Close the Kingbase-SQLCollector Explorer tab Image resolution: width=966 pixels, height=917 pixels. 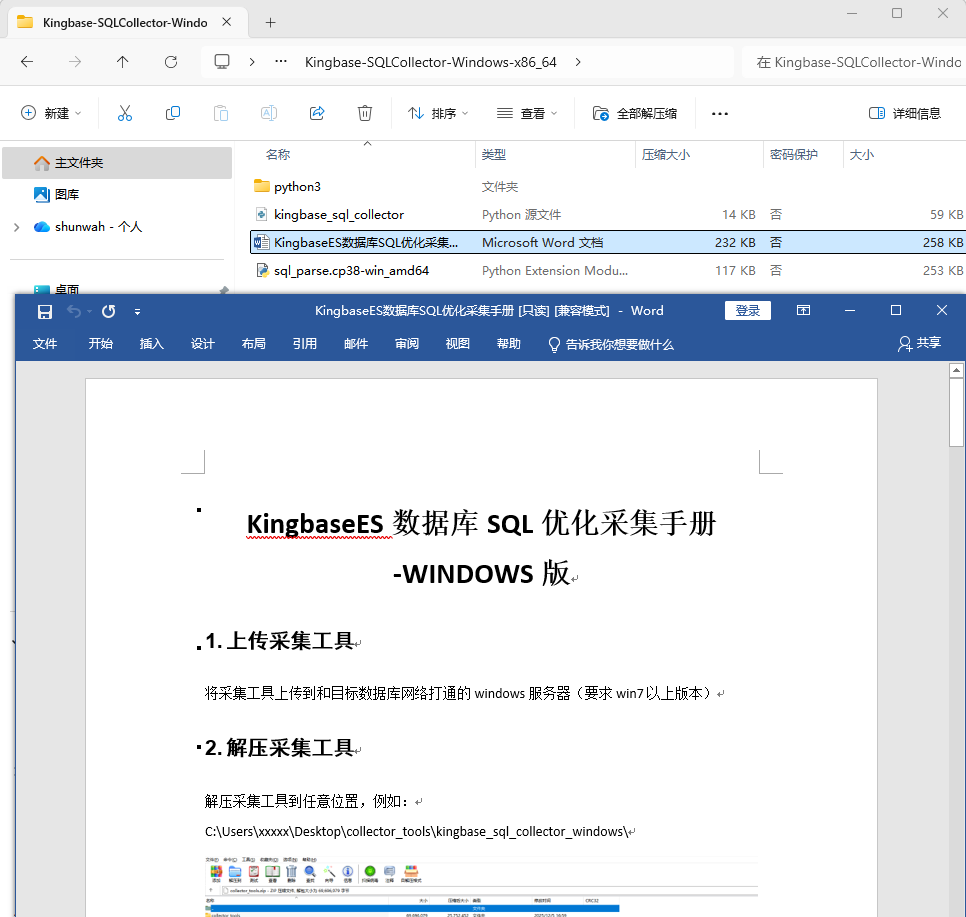pos(227,22)
